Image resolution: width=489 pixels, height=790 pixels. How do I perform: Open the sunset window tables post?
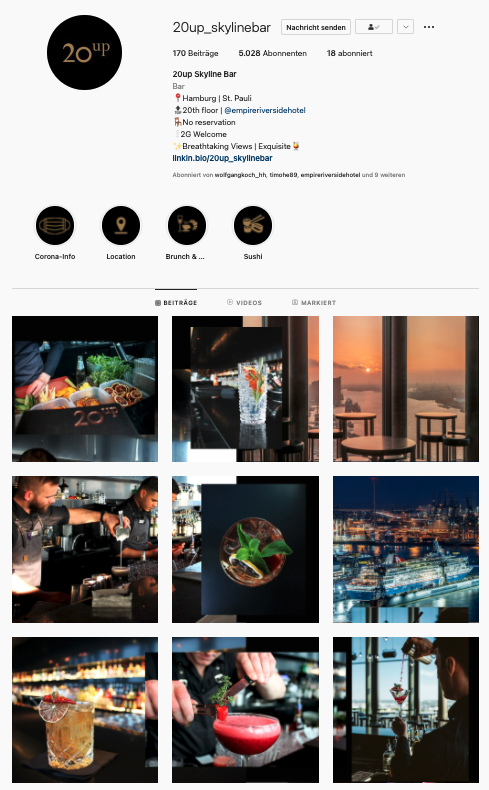tap(406, 389)
